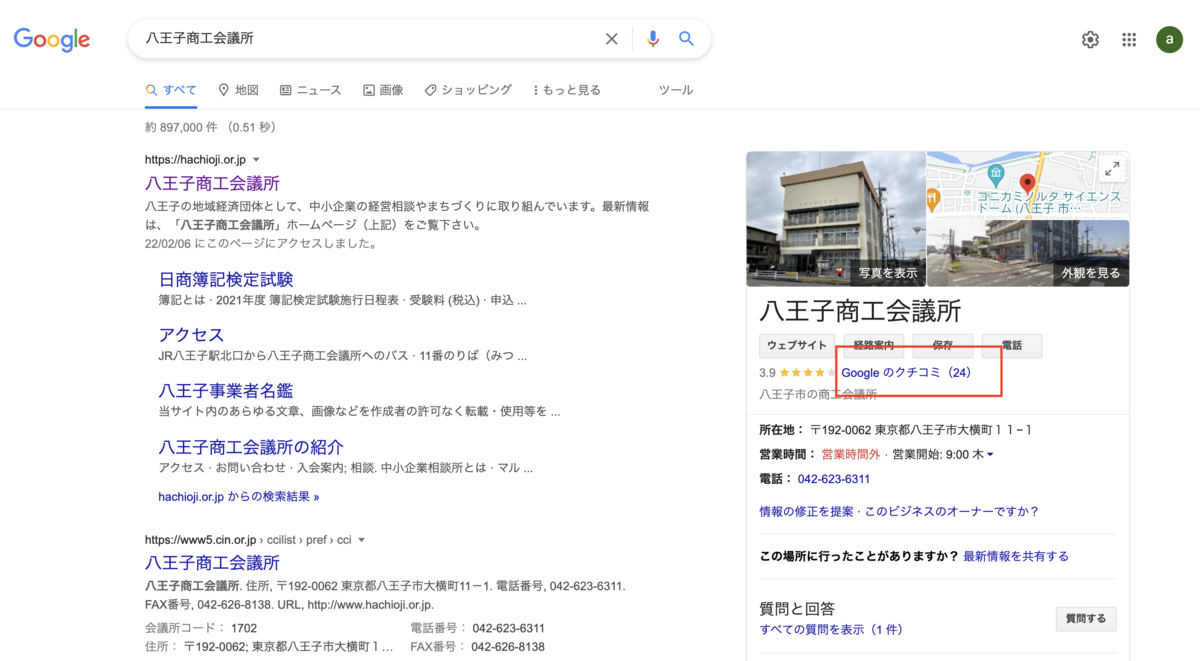Screen dimensions: 1200x661
Task: Expand the map with the fullscreen arrows icon
Action: pyautogui.click(x=1113, y=169)
